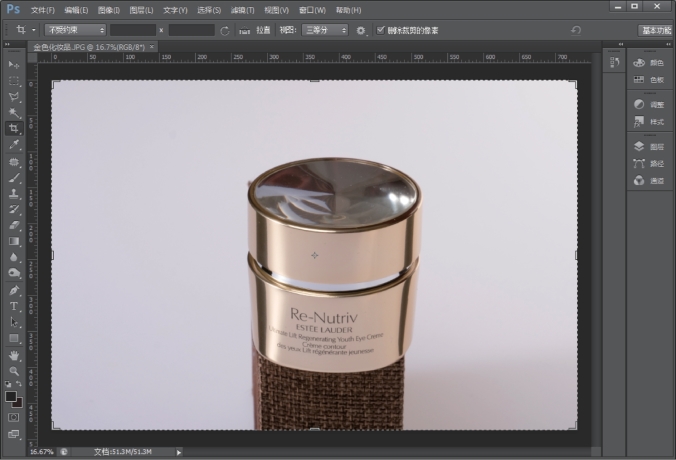Click the crop width input field
676x460 pixels.
pyautogui.click(x=133, y=30)
